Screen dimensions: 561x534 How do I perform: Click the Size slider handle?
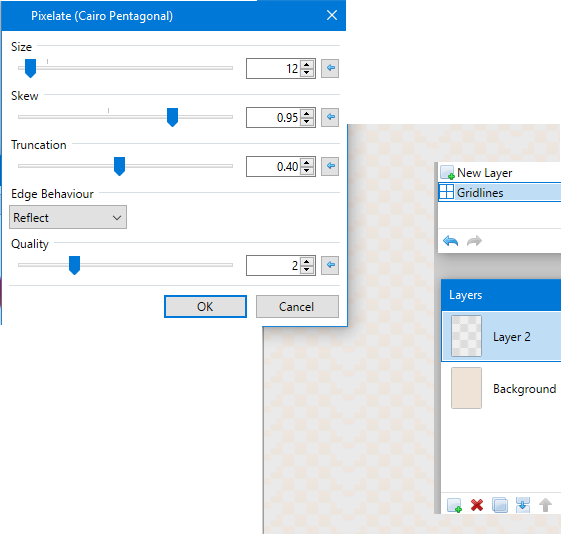30,68
